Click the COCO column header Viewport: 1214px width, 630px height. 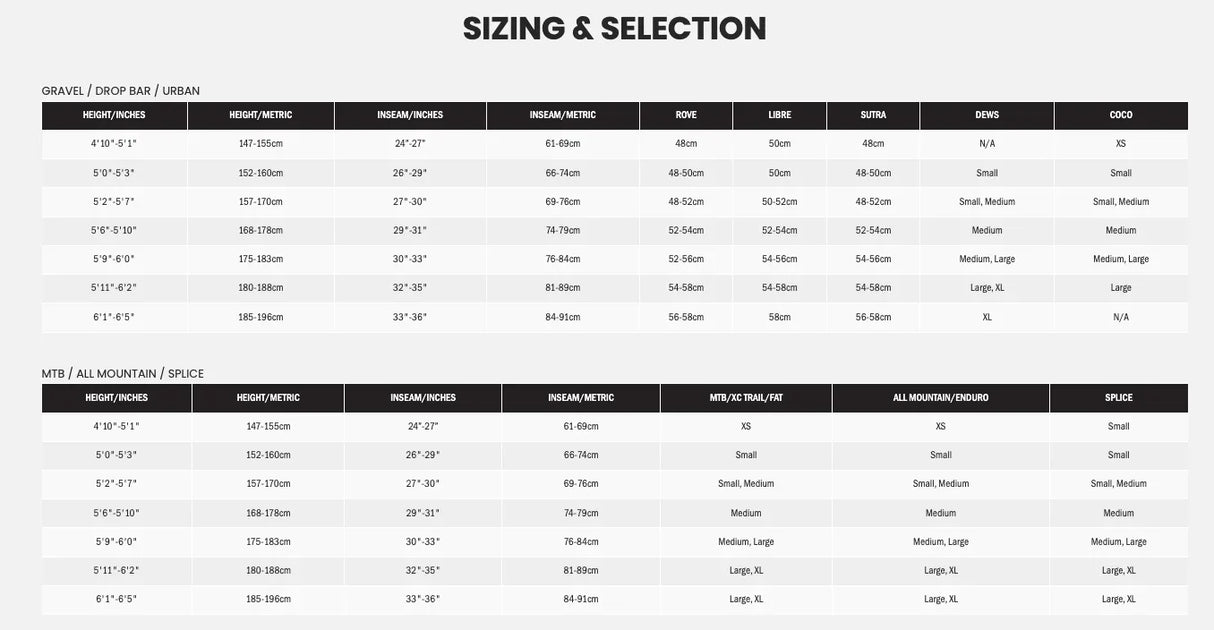pyautogui.click(x=1121, y=115)
